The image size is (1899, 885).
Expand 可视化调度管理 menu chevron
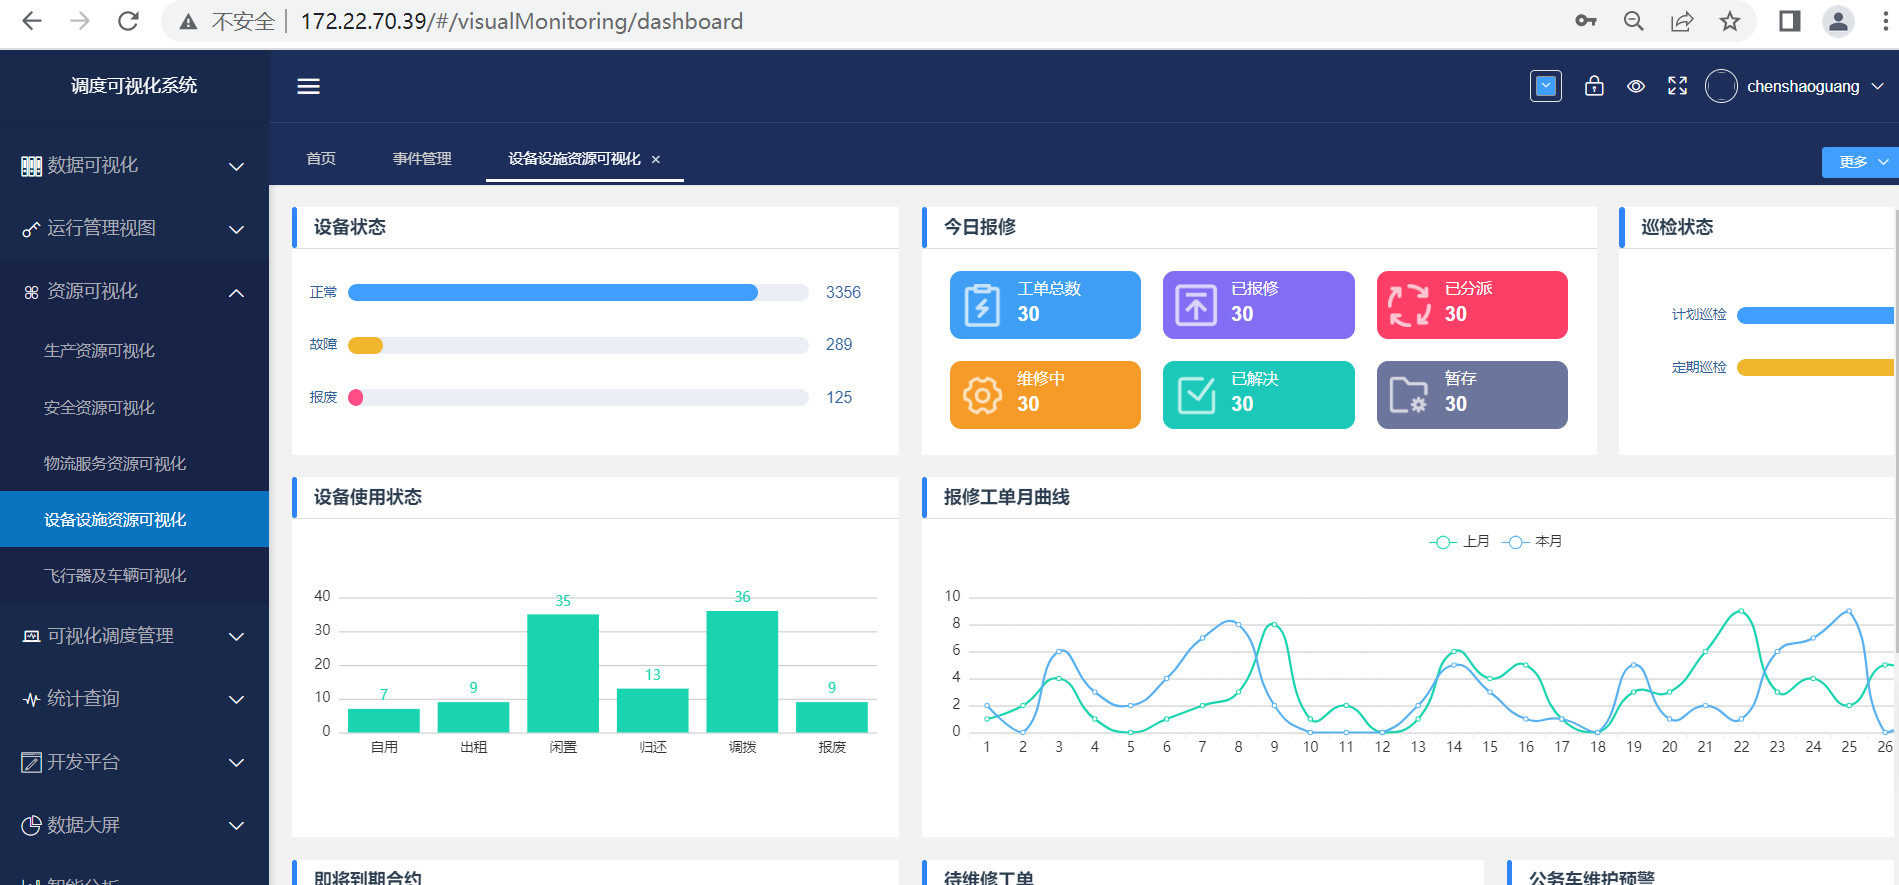tap(237, 636)
